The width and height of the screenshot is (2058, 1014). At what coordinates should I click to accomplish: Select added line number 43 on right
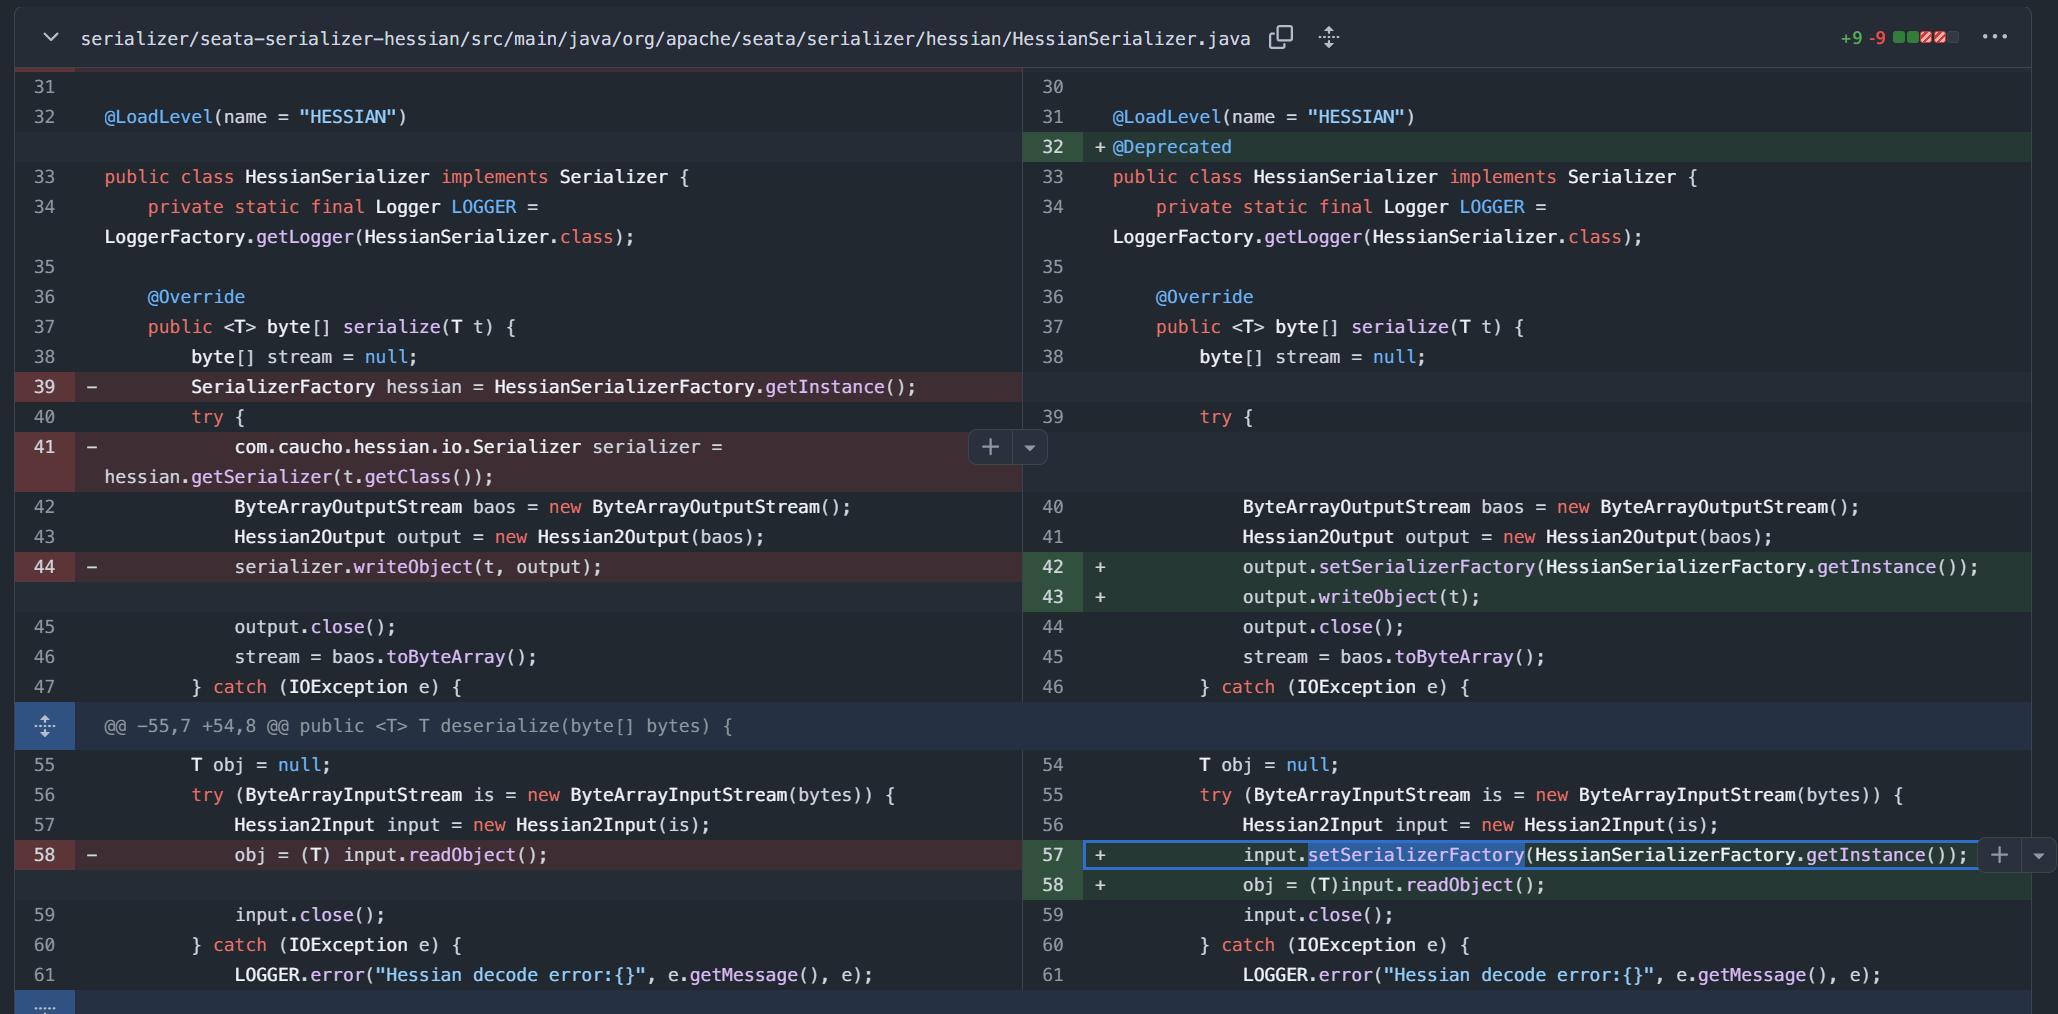click(x=1053, y=597)
